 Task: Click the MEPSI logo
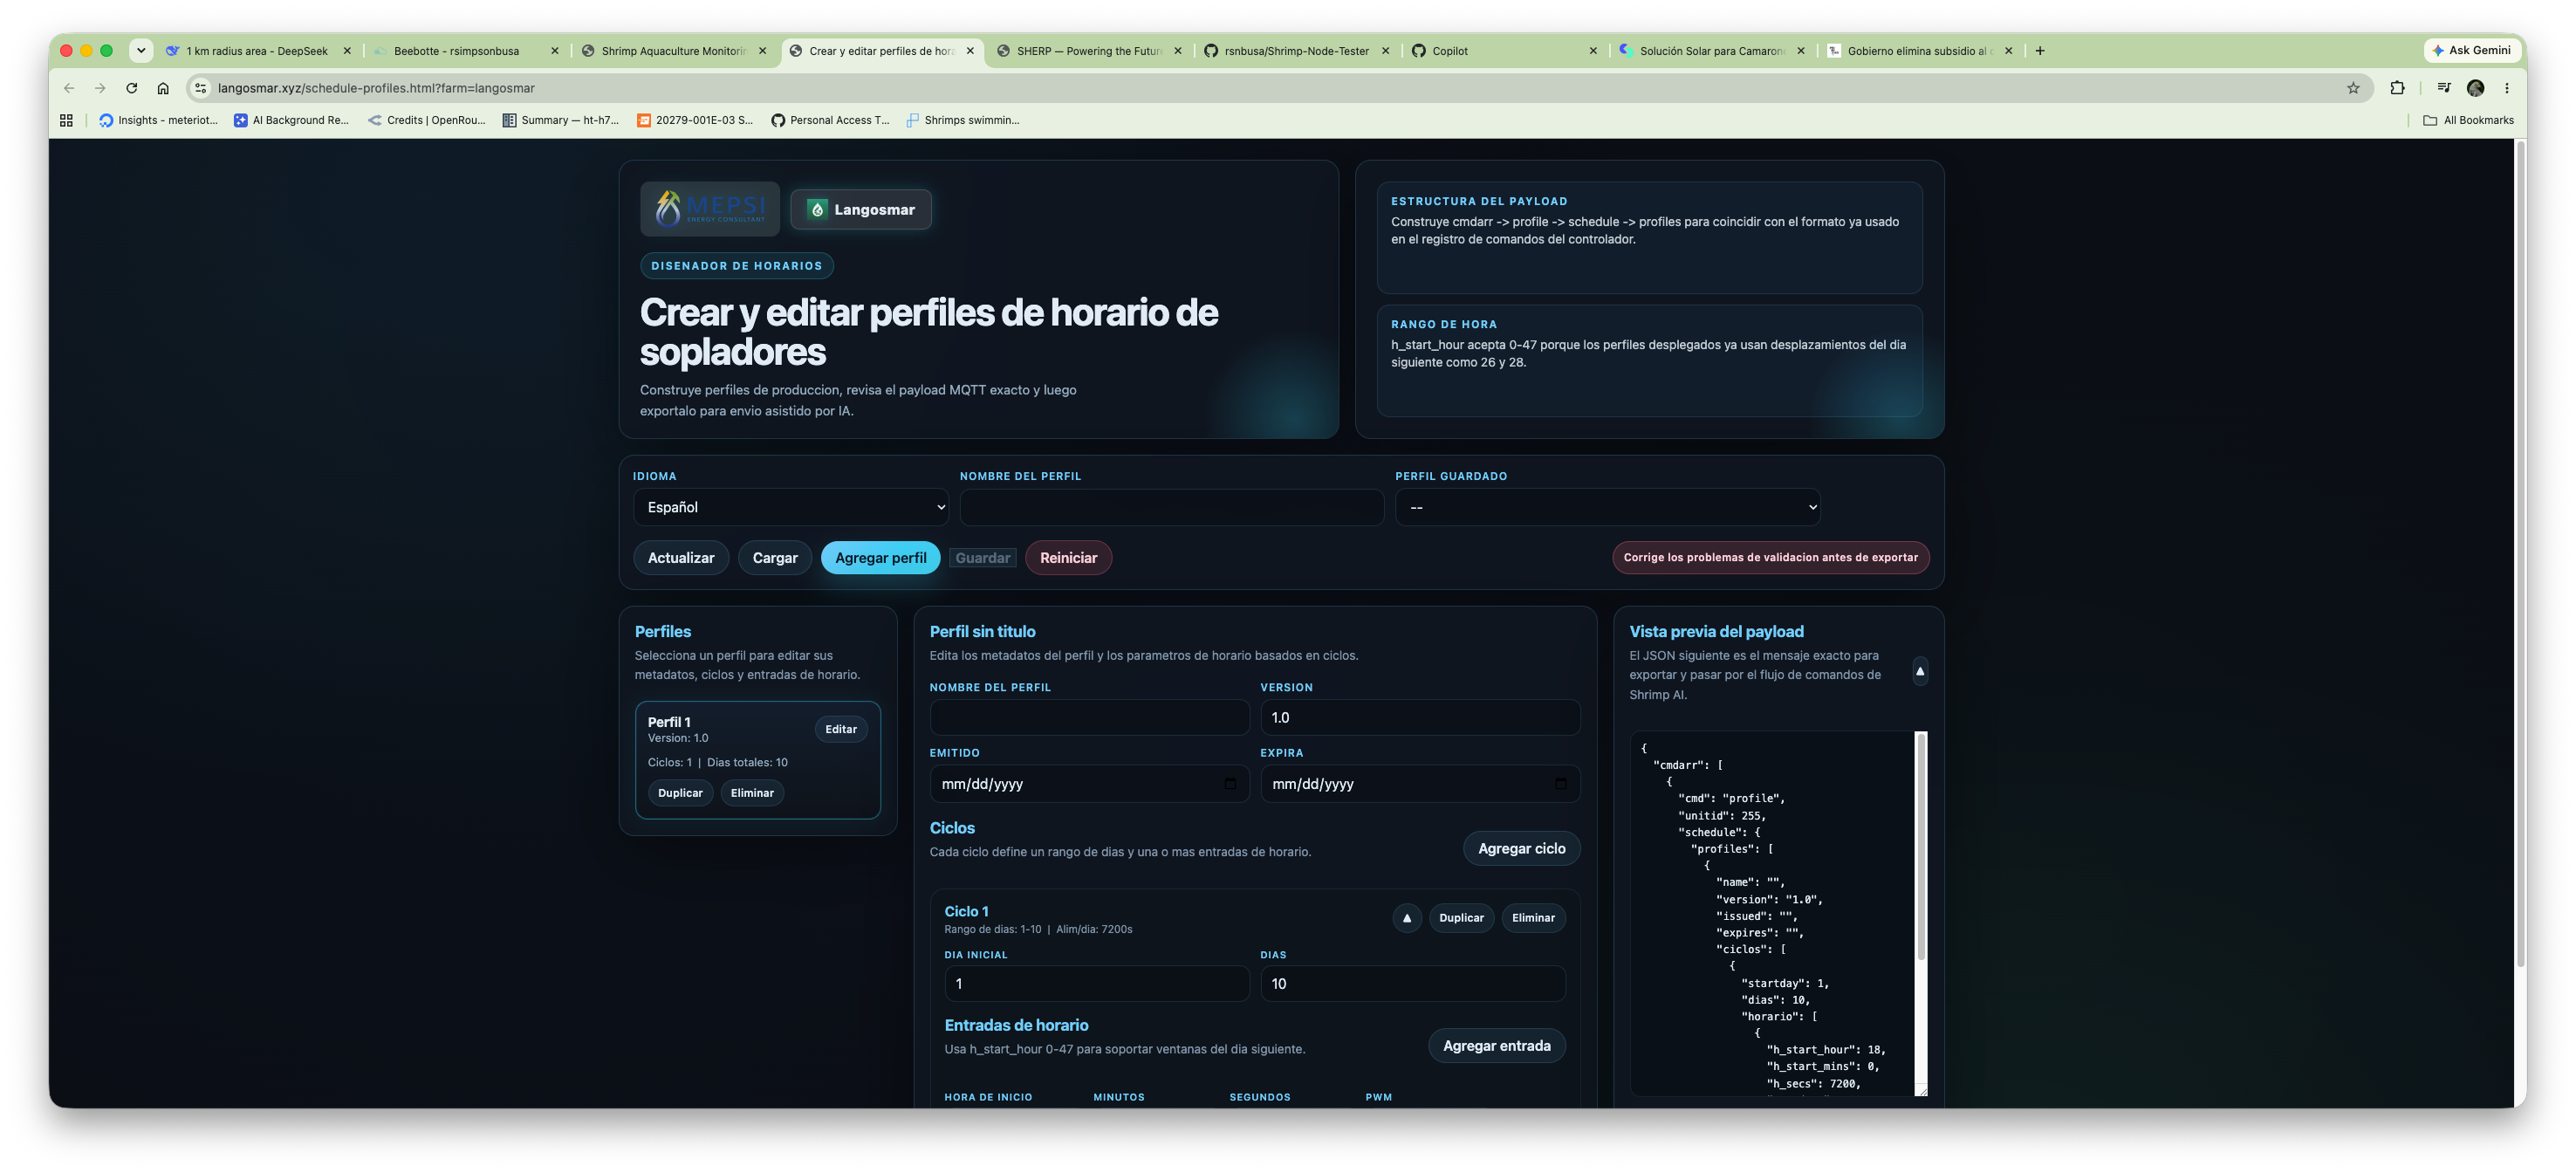point(710,209)
